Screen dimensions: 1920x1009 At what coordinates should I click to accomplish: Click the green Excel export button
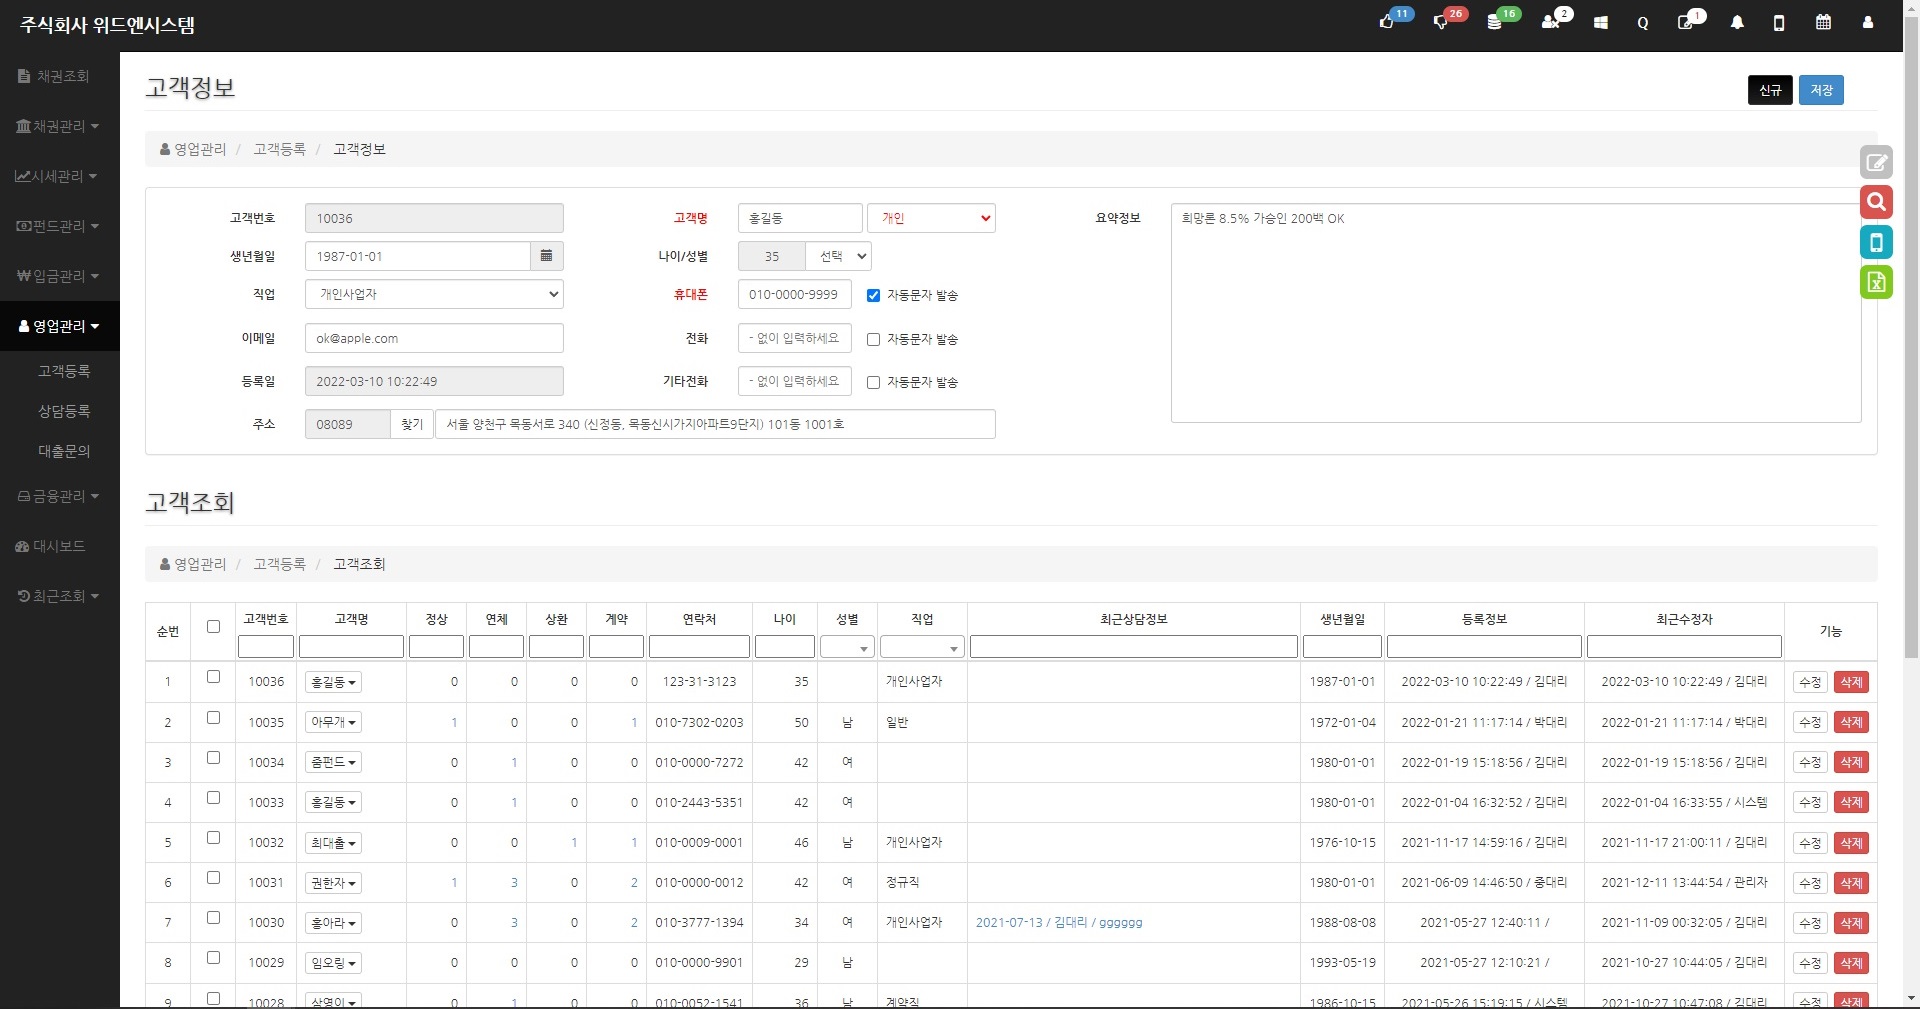(1876, 282)
